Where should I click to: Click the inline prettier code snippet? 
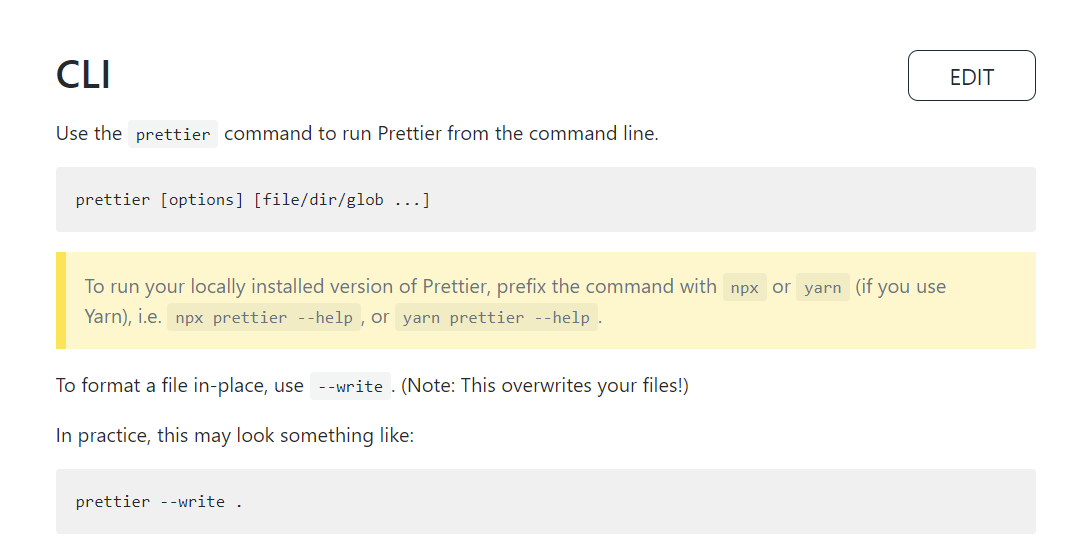173,134
